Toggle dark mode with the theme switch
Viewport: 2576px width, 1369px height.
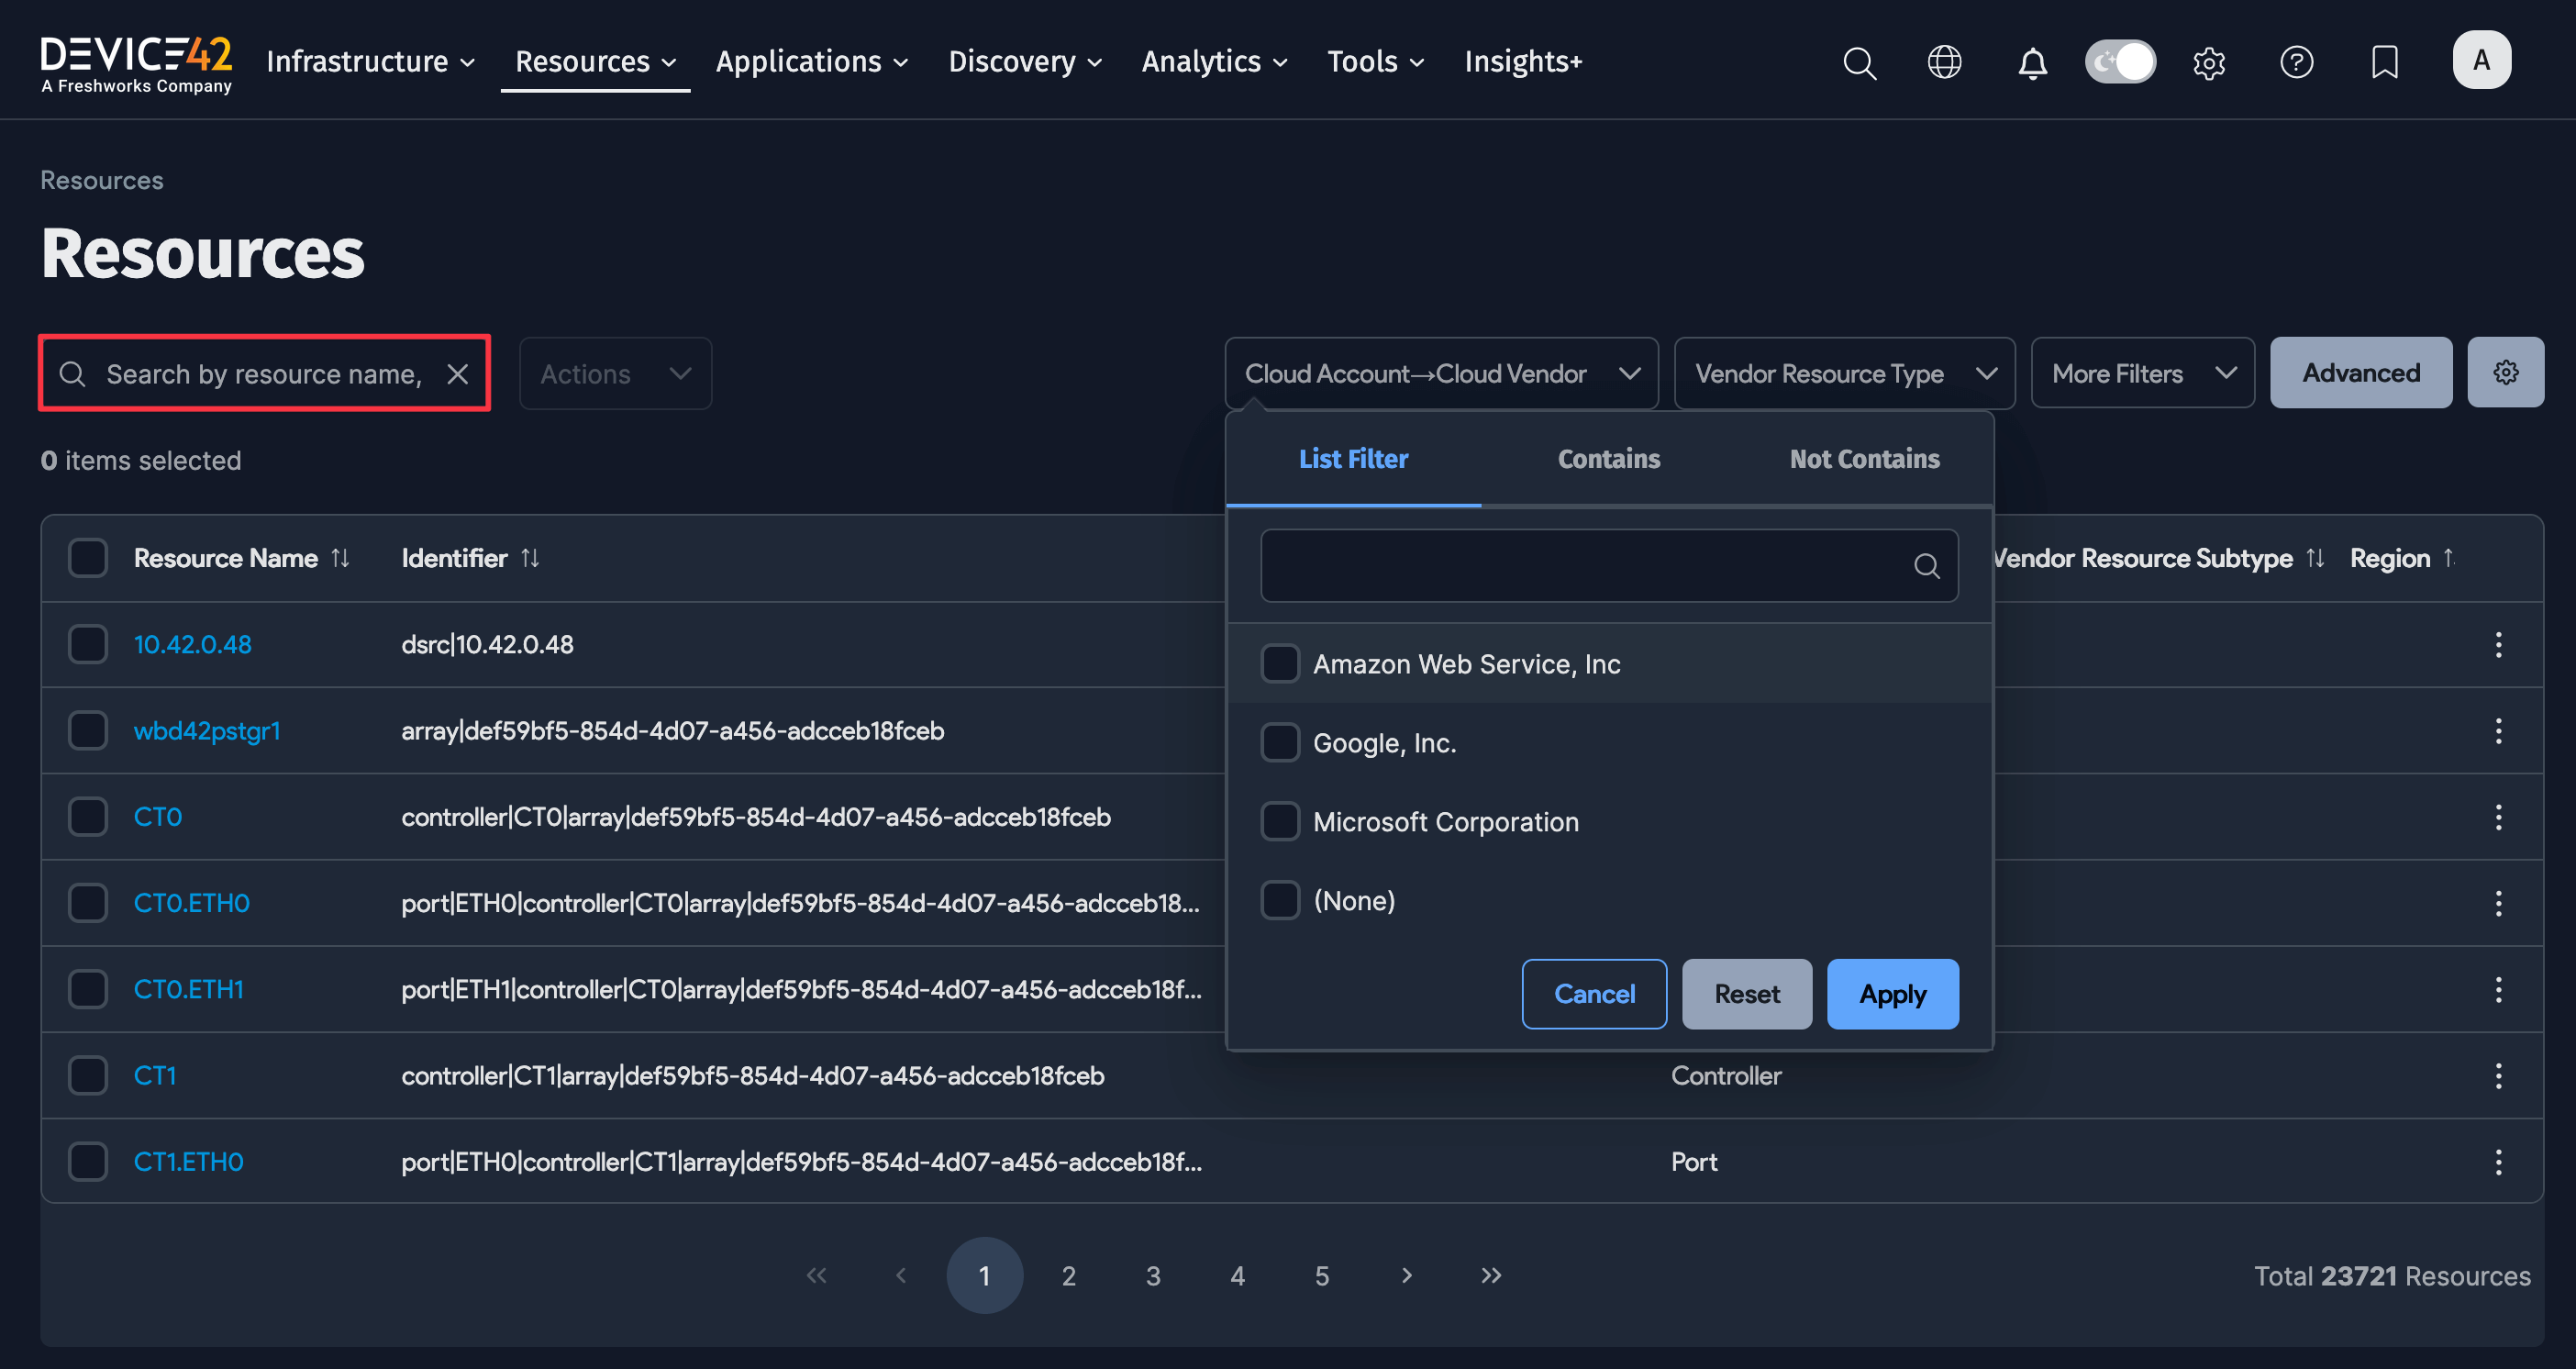tap(2120, 61)
